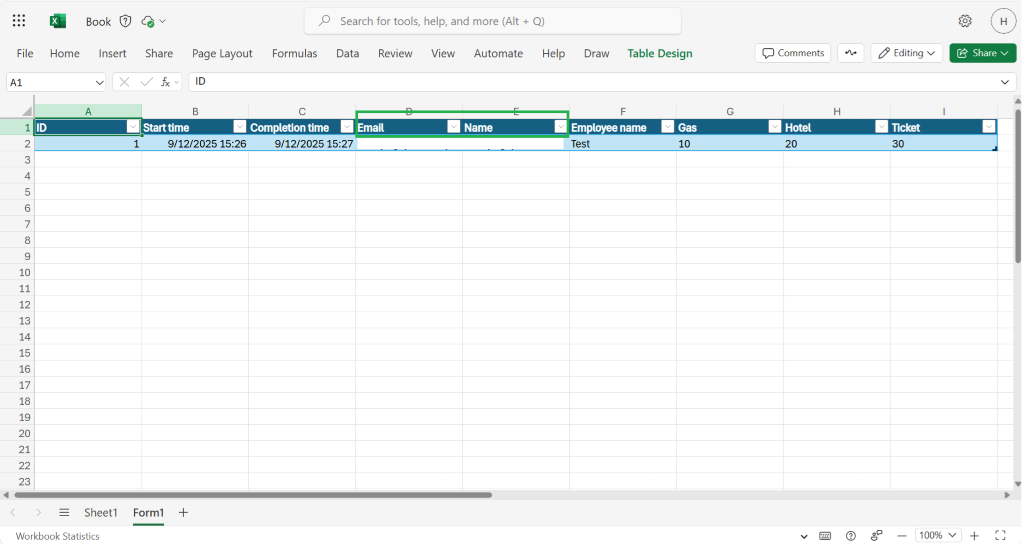Image resolution: width=1024 pixels, height=545 pixels.
Task: Open the Comments pane button
Action: click(793, 53)
